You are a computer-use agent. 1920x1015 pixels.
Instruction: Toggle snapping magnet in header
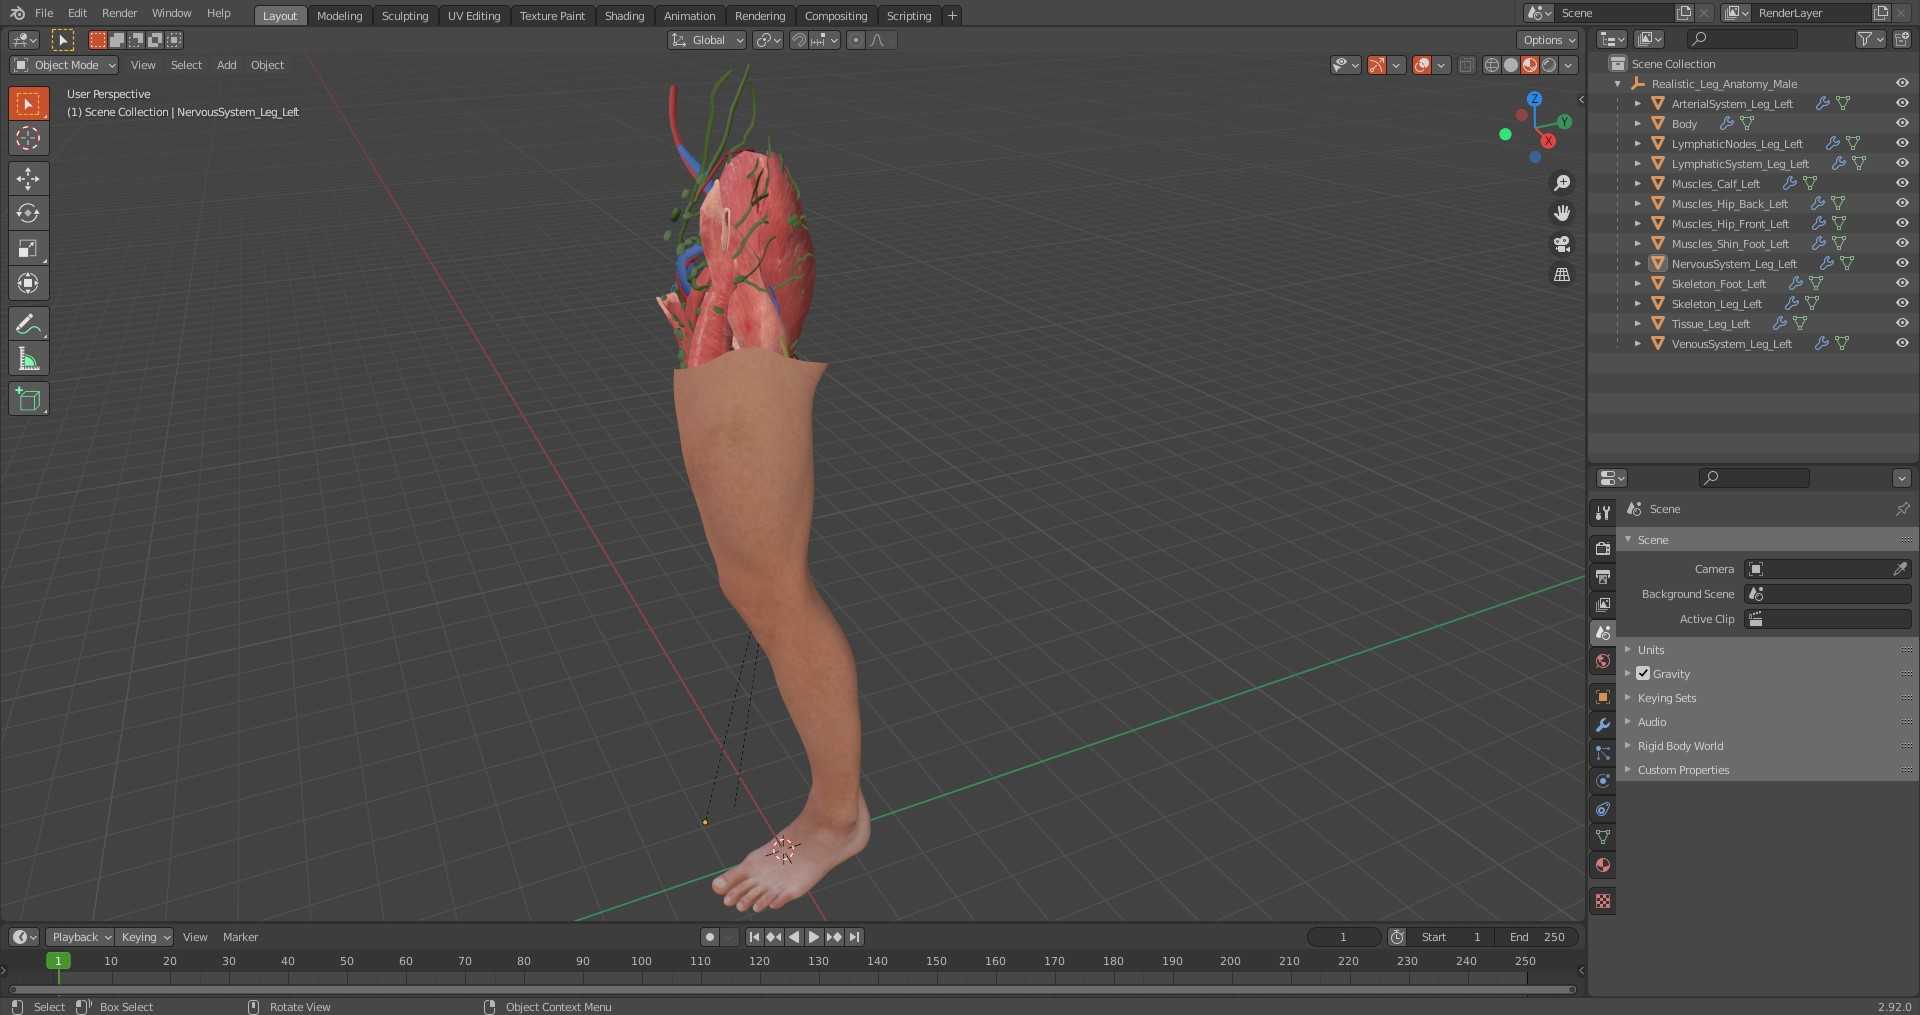798,40
